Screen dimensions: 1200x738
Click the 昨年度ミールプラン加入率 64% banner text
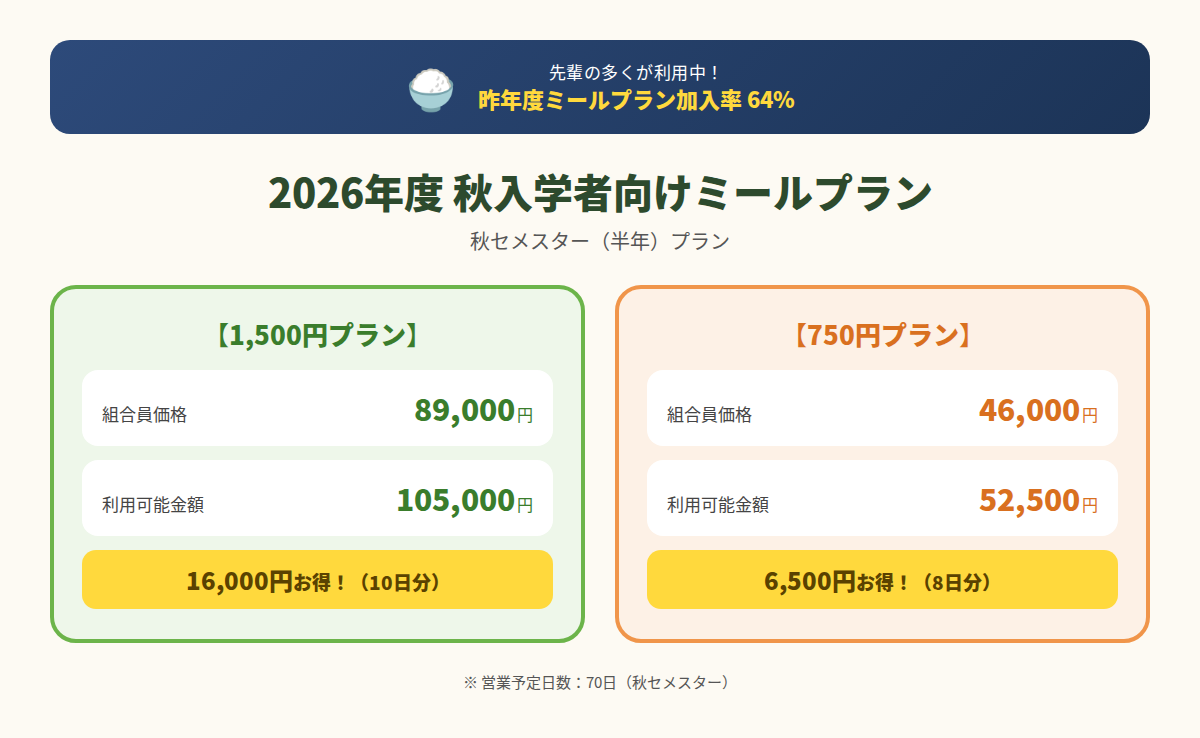pyautogui.click(x=636, y=100)
